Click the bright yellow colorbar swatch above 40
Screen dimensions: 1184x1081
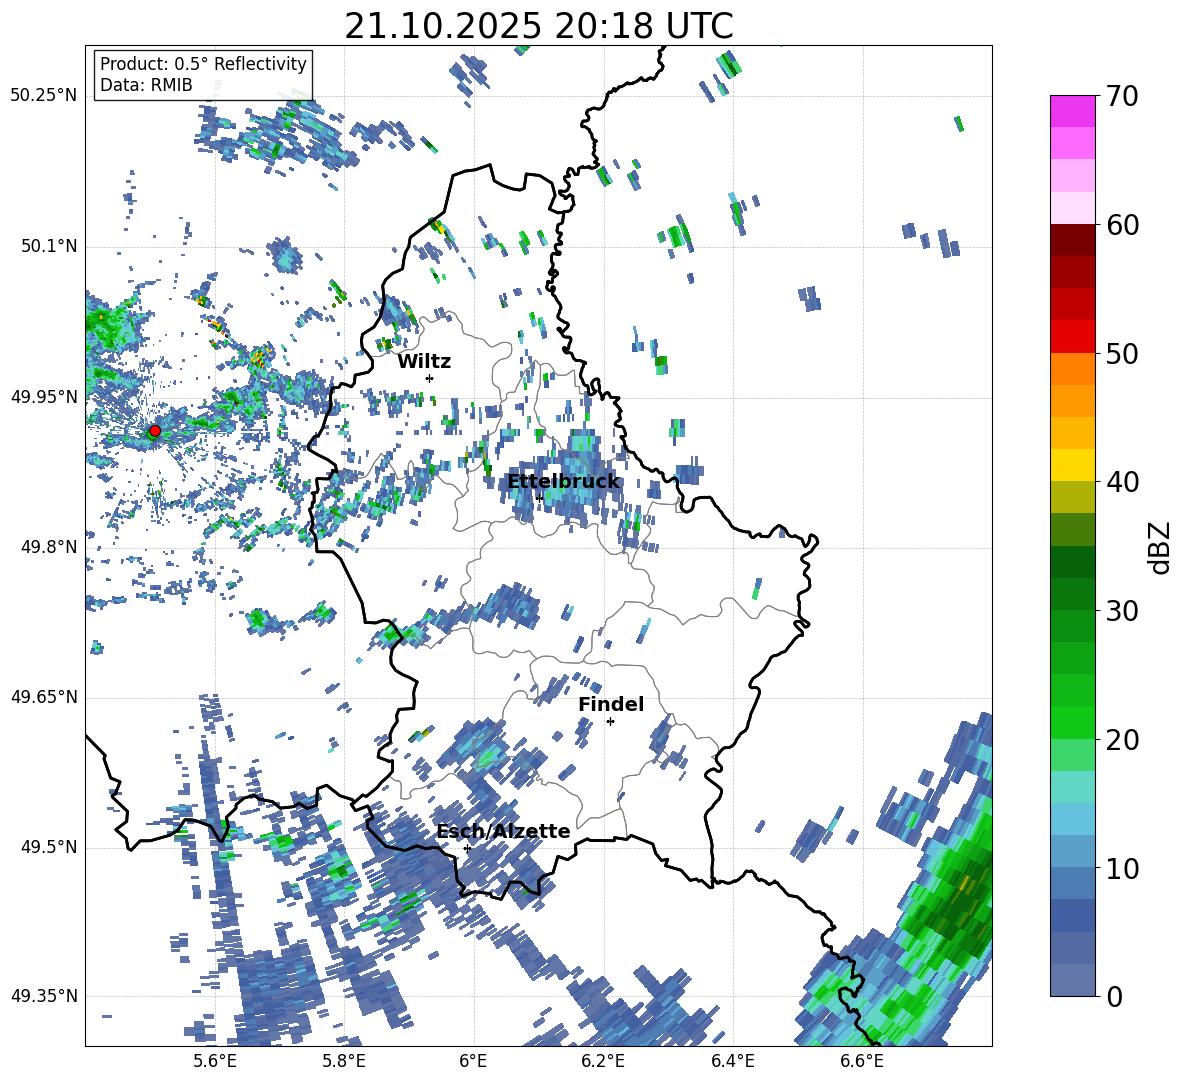[1072, 465]
